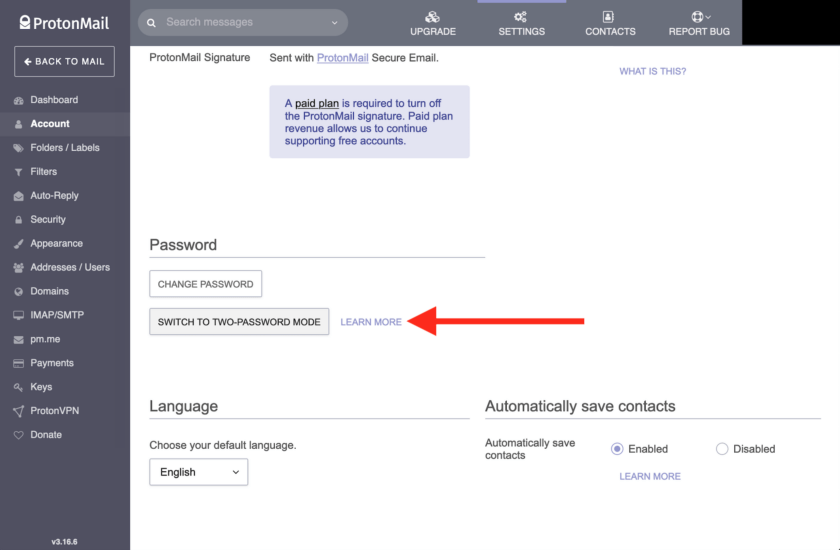This screenshot has width=840, height=550.
Task: Open the Report Bug lifebuoy icon
Action: click(x=697, y=17)
